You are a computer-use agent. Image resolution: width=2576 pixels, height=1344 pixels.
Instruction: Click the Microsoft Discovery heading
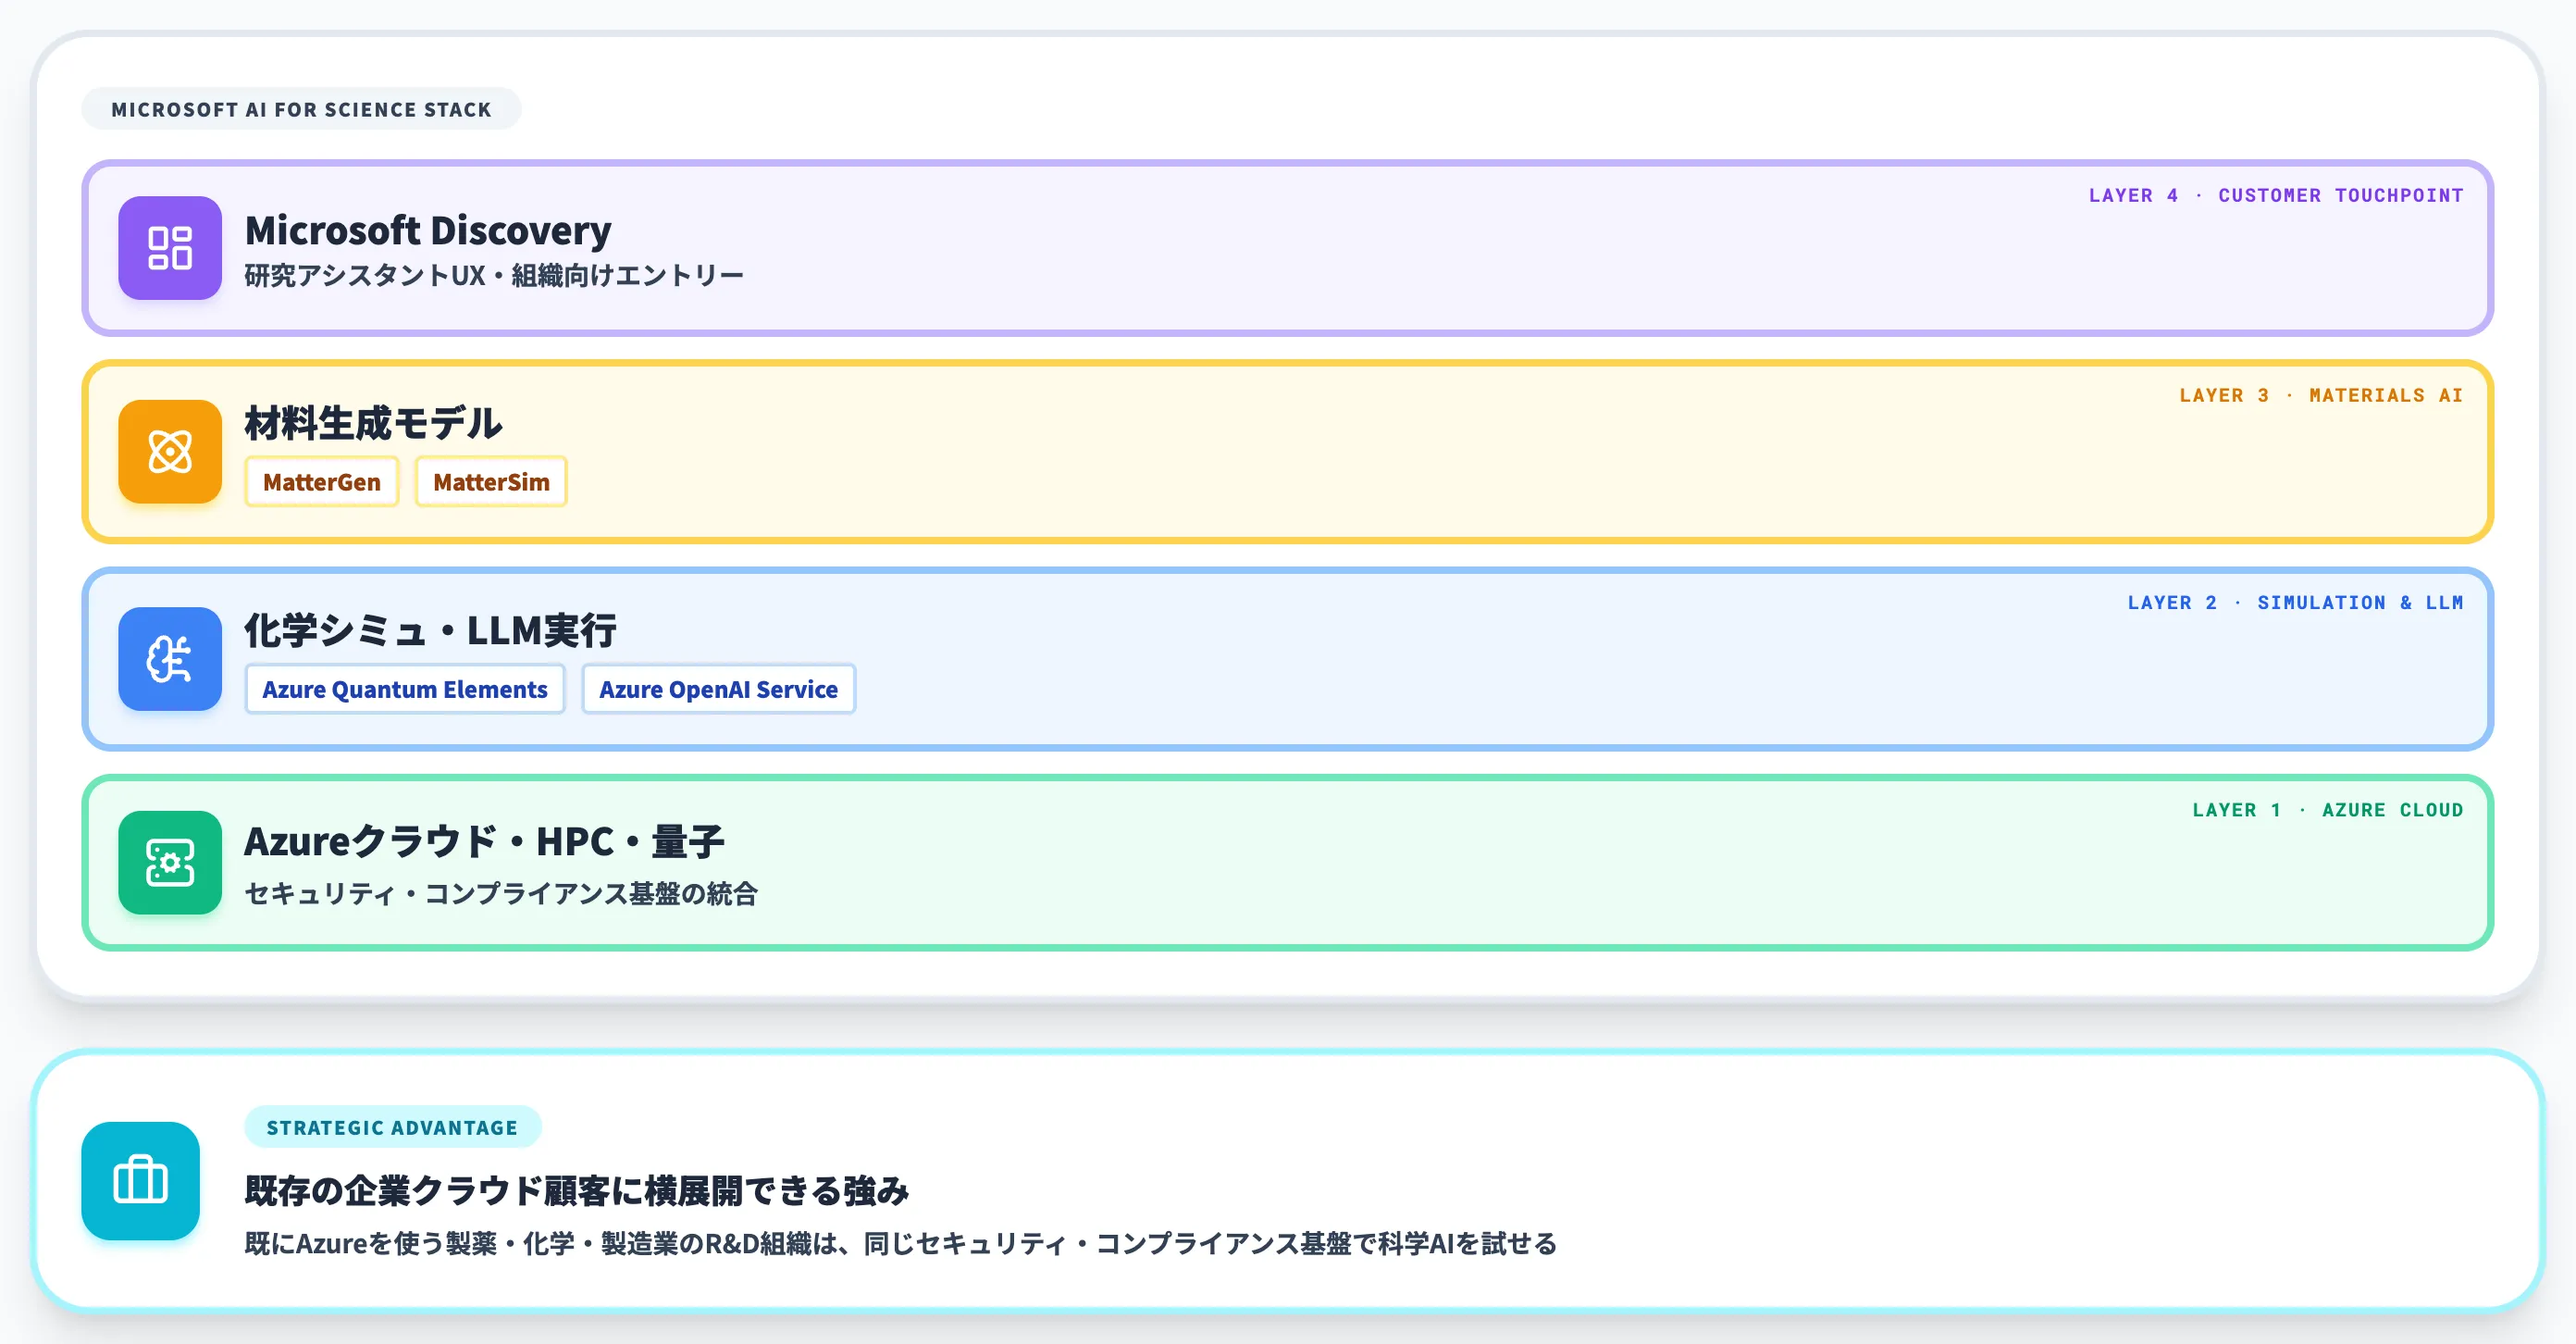click(x=428, y=231)
